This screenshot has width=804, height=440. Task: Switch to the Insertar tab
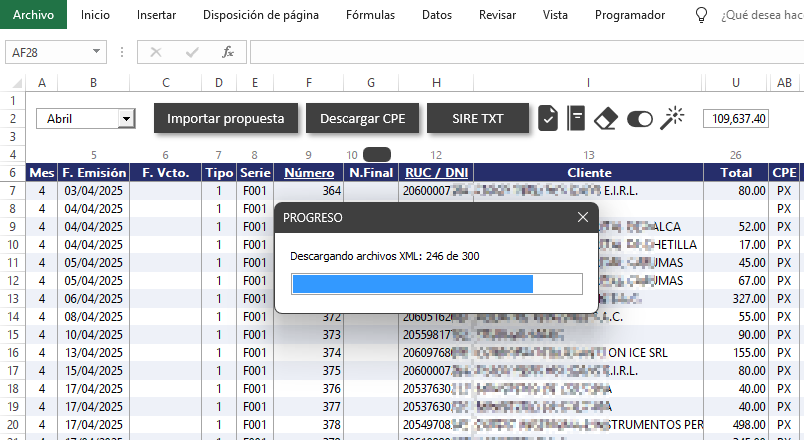156,15
